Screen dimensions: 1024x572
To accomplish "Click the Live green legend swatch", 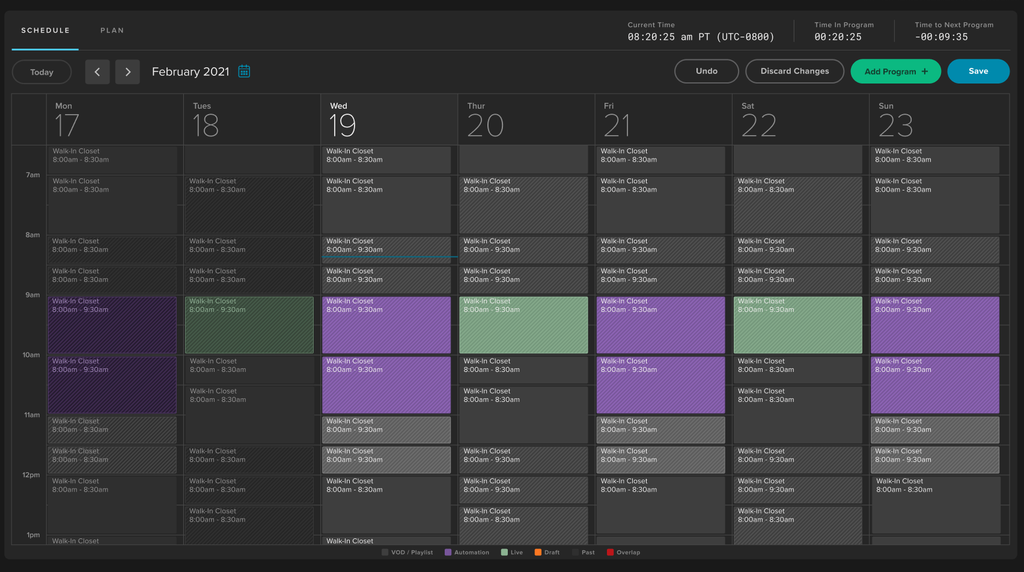I will (504, 552).
